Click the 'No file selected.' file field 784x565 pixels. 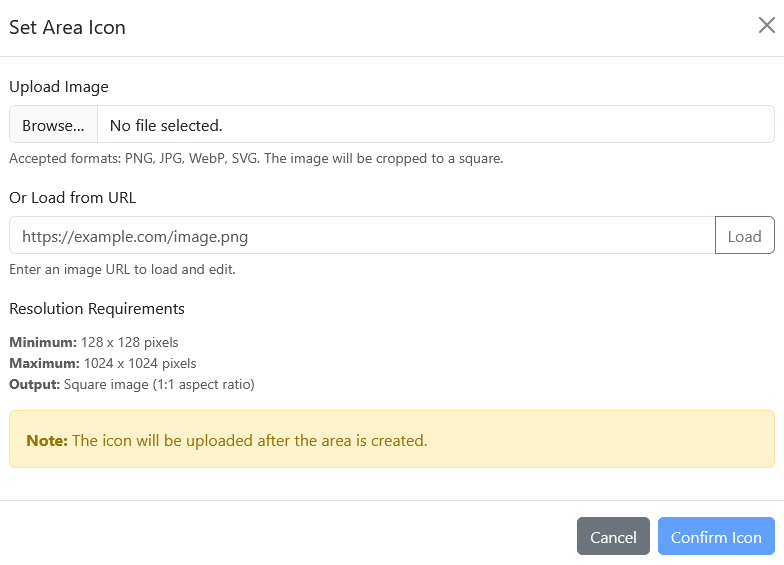(435, 125)
